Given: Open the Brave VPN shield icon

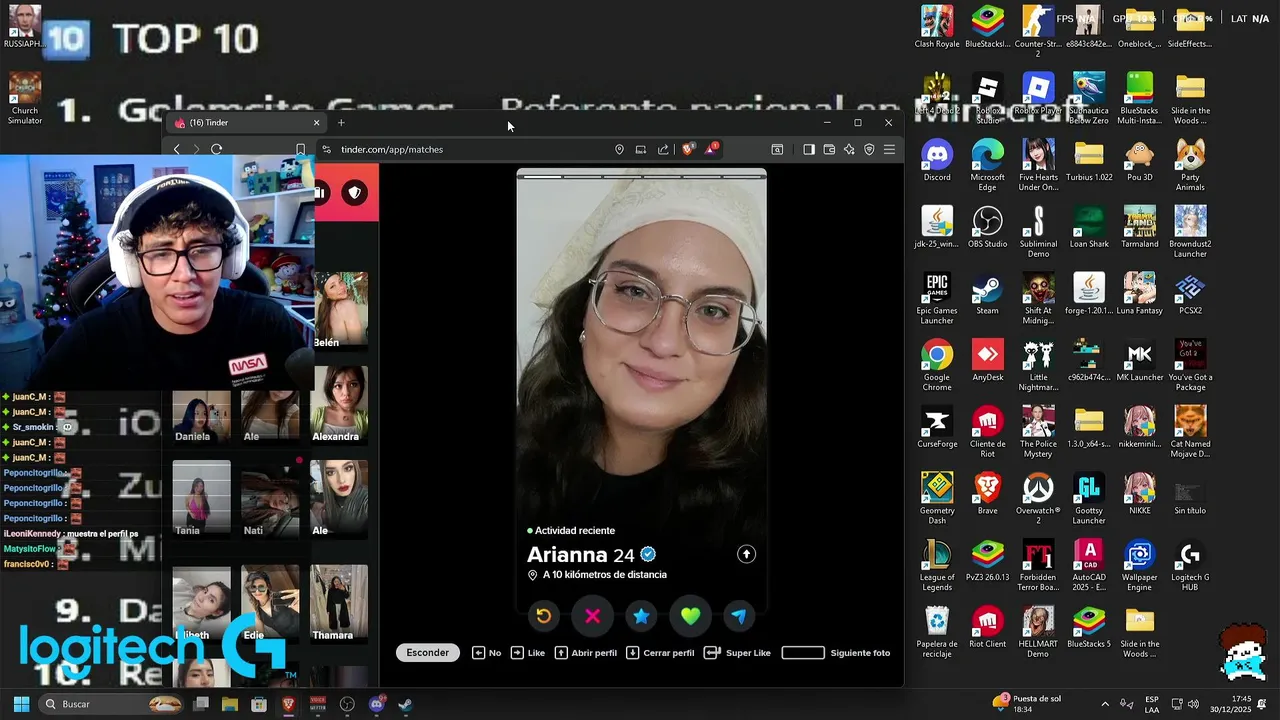Looking at the screenshot, I should (869, 149).
